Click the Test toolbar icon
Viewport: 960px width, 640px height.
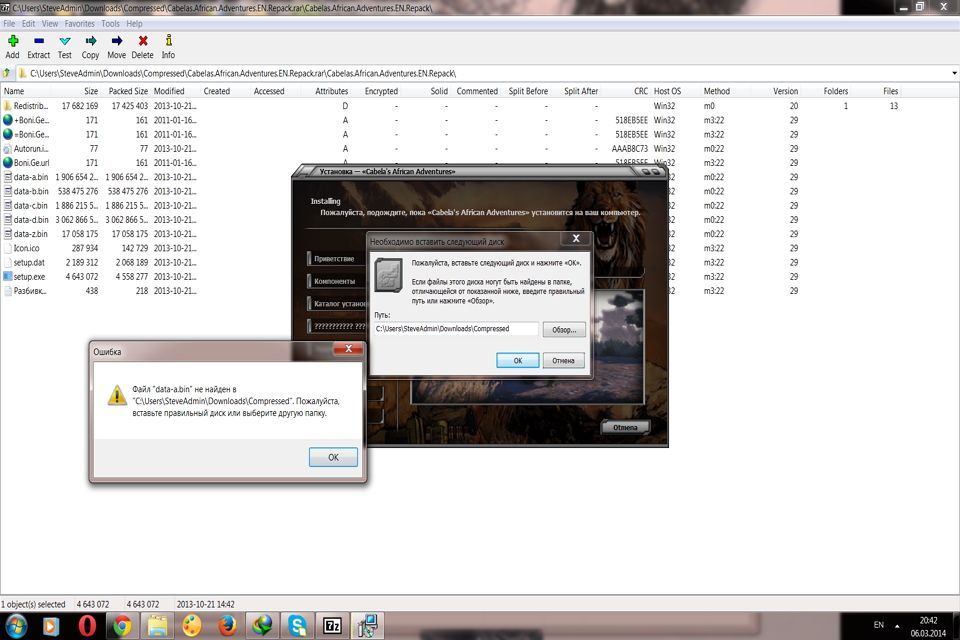(65, 41)
